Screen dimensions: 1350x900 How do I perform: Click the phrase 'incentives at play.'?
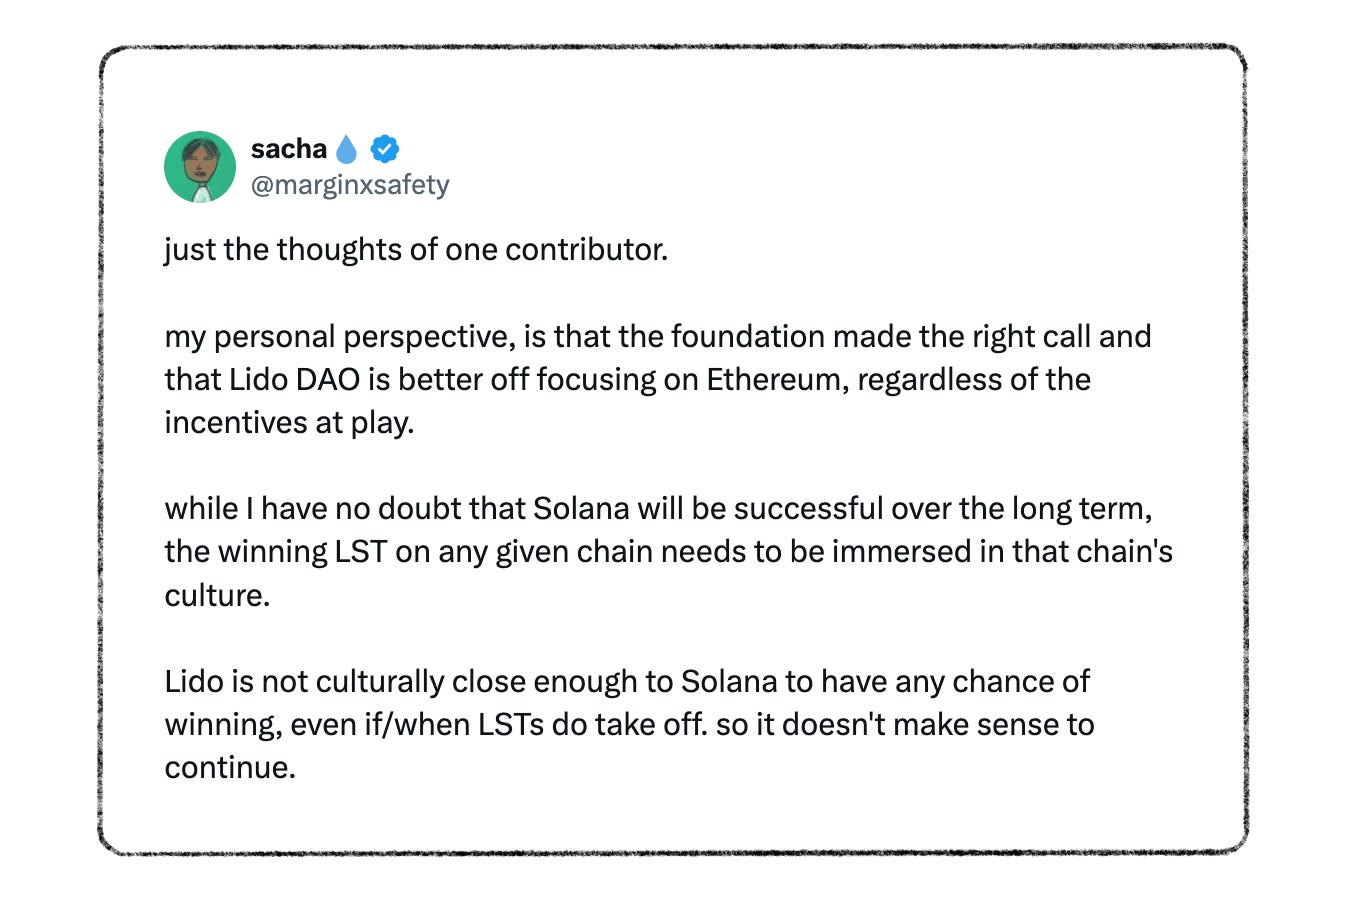pyautogui.click(x=289, y=422)
